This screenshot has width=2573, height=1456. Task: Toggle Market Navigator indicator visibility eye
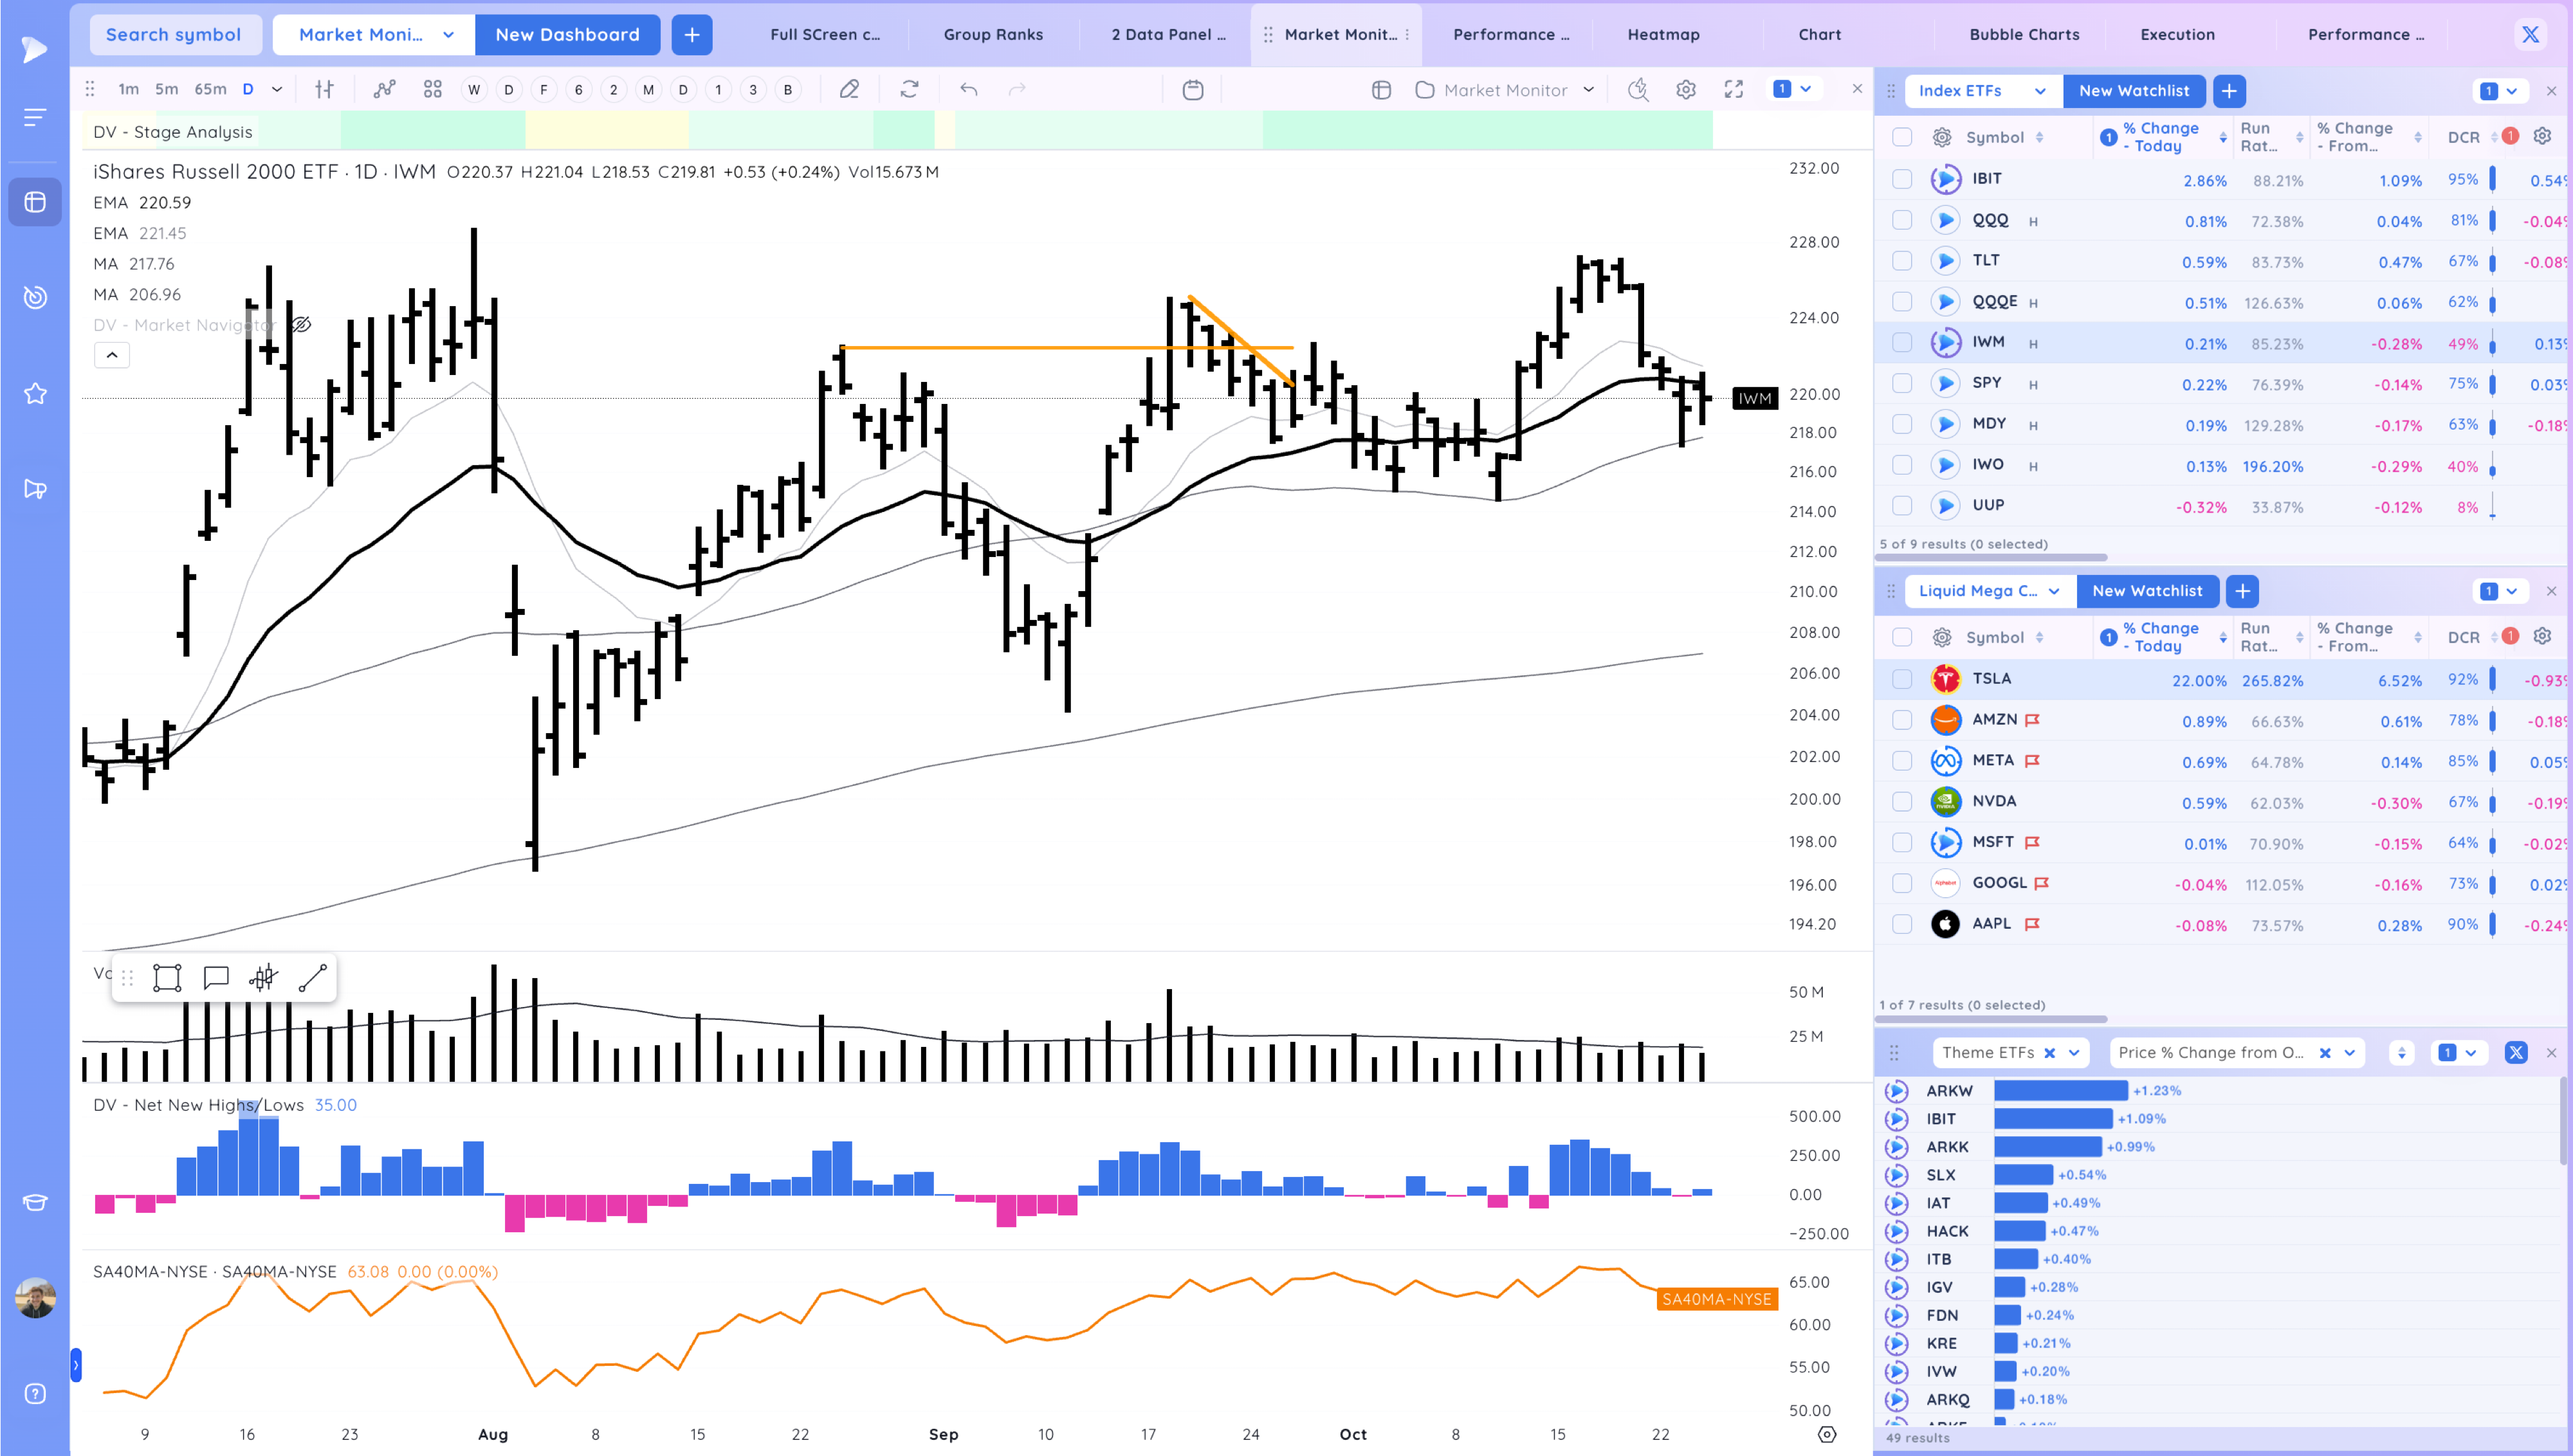point(301,325)
